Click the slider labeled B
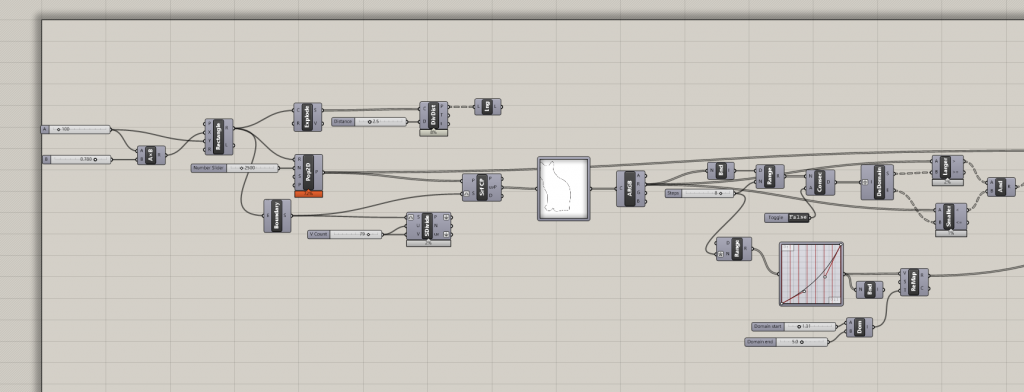The height and width of the screenshot is (392, 1024). [76, 159]
